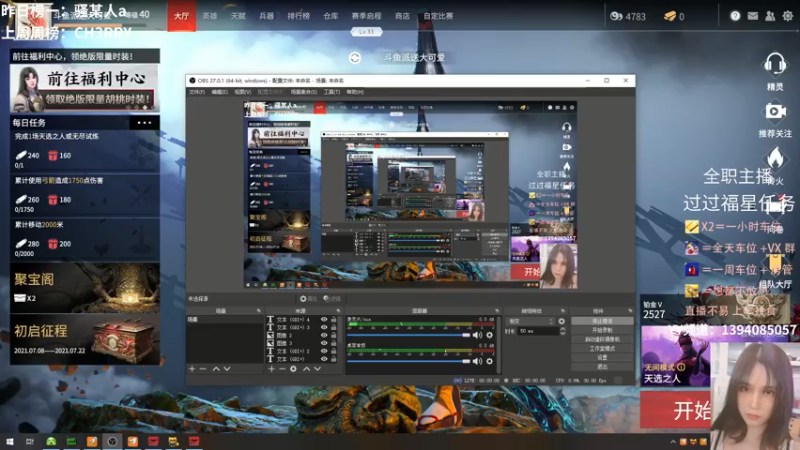Move scene down in scenes panel
The width and height of the screenshot is (800, 450).
[227, 368]
